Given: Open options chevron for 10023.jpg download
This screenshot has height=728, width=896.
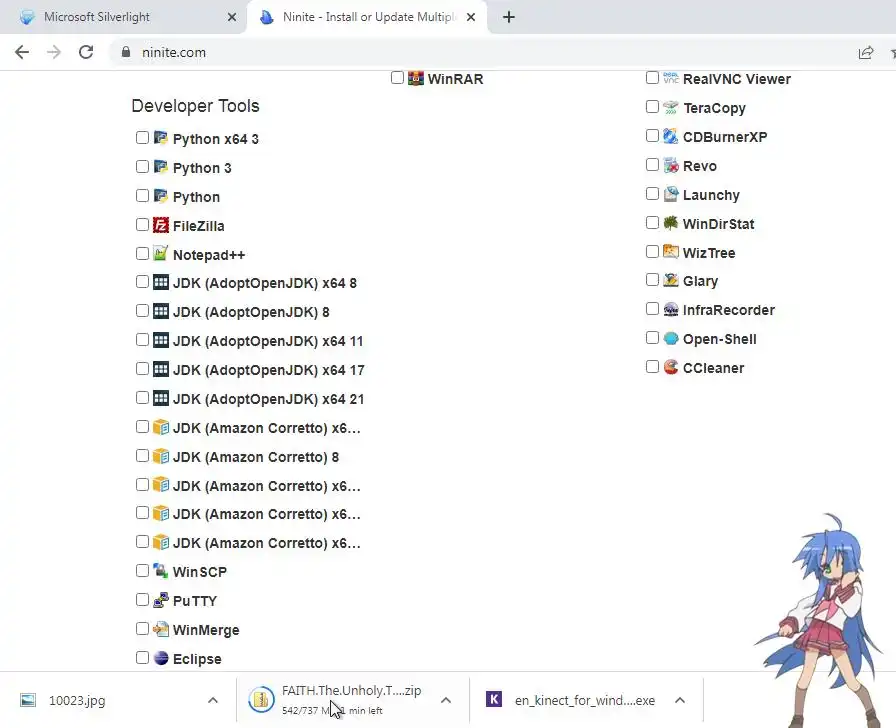Looking at the screenshot, I should (213, 700).
